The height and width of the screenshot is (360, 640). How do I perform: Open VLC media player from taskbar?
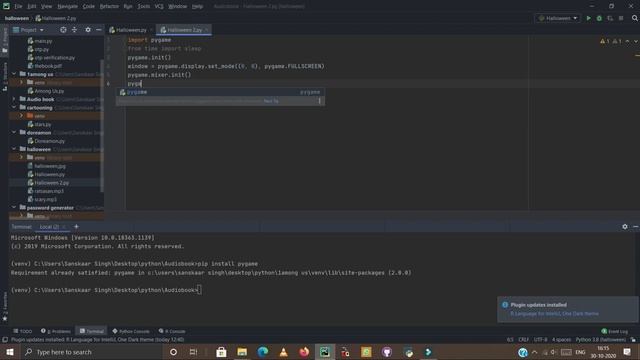click(x=283, y=352)
